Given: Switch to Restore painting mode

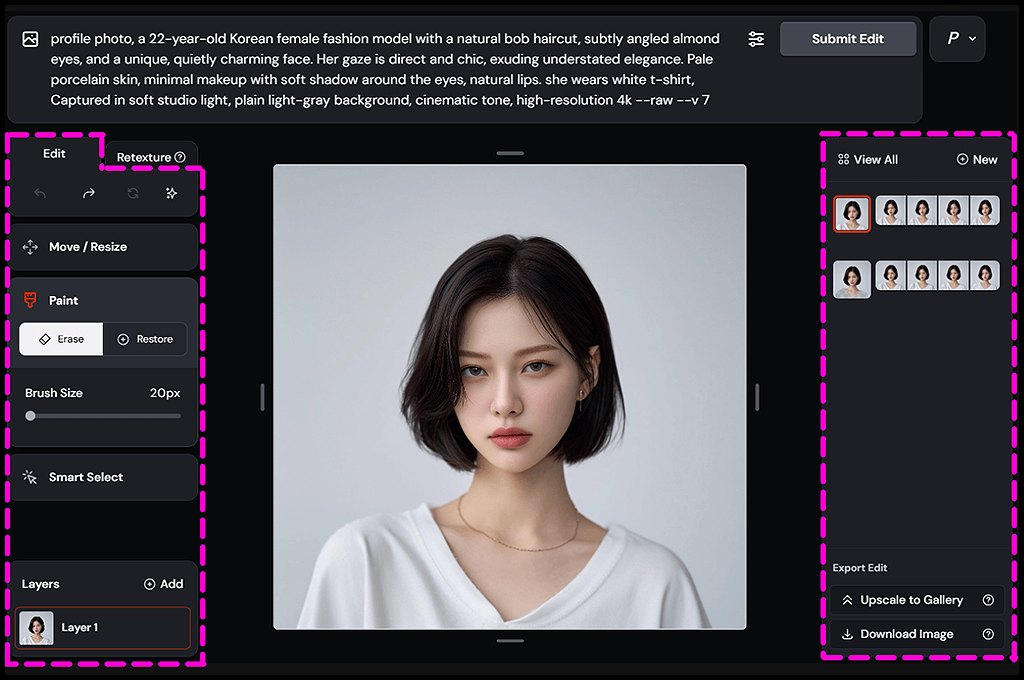Looking at the screenshot, I should (x=145, y=339).
